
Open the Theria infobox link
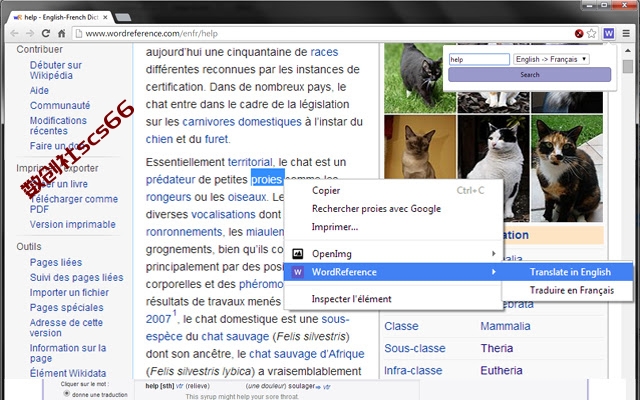497,348
